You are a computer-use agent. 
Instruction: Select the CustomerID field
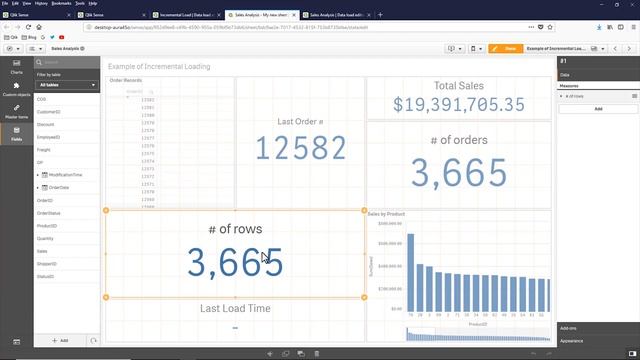click(67, 112)
